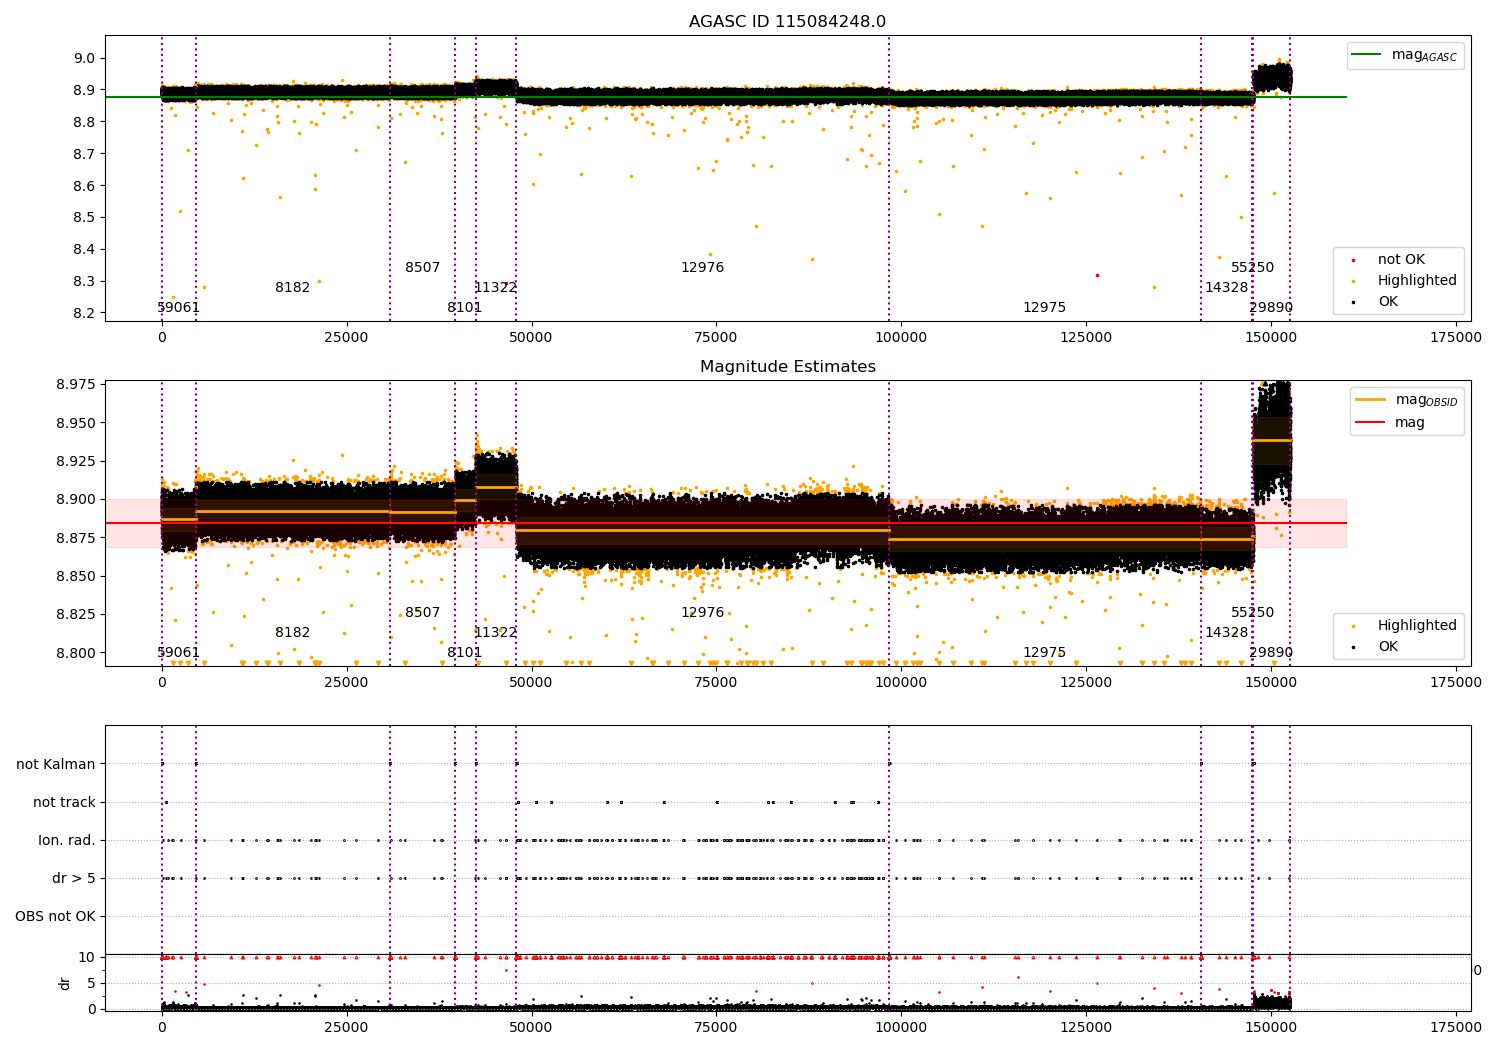
Task: Click the "Magnitude Estimates" subplot title
Action: [x=788, y=367]
